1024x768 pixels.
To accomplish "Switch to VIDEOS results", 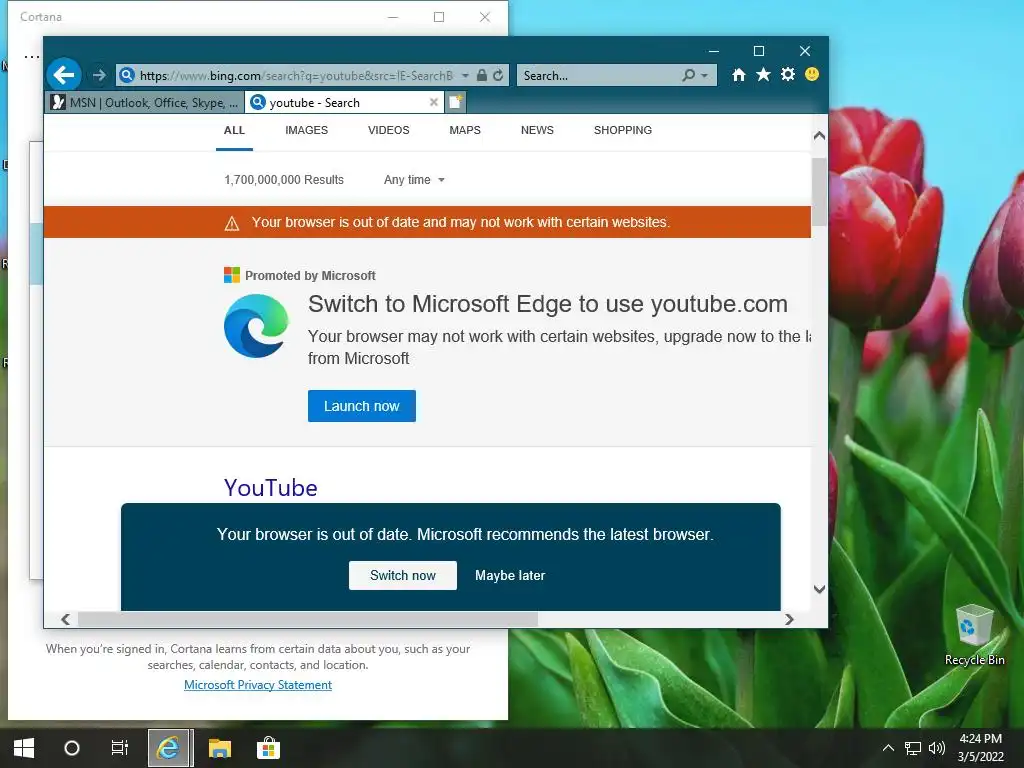I will [x=389, y=130].
